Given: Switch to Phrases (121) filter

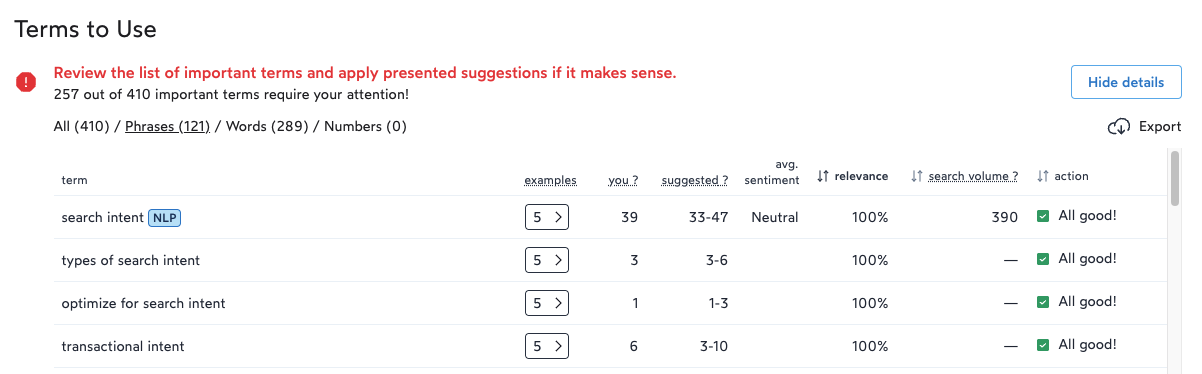Looking at the screenshot, I should pyautogui.click(x=167, y=126).
